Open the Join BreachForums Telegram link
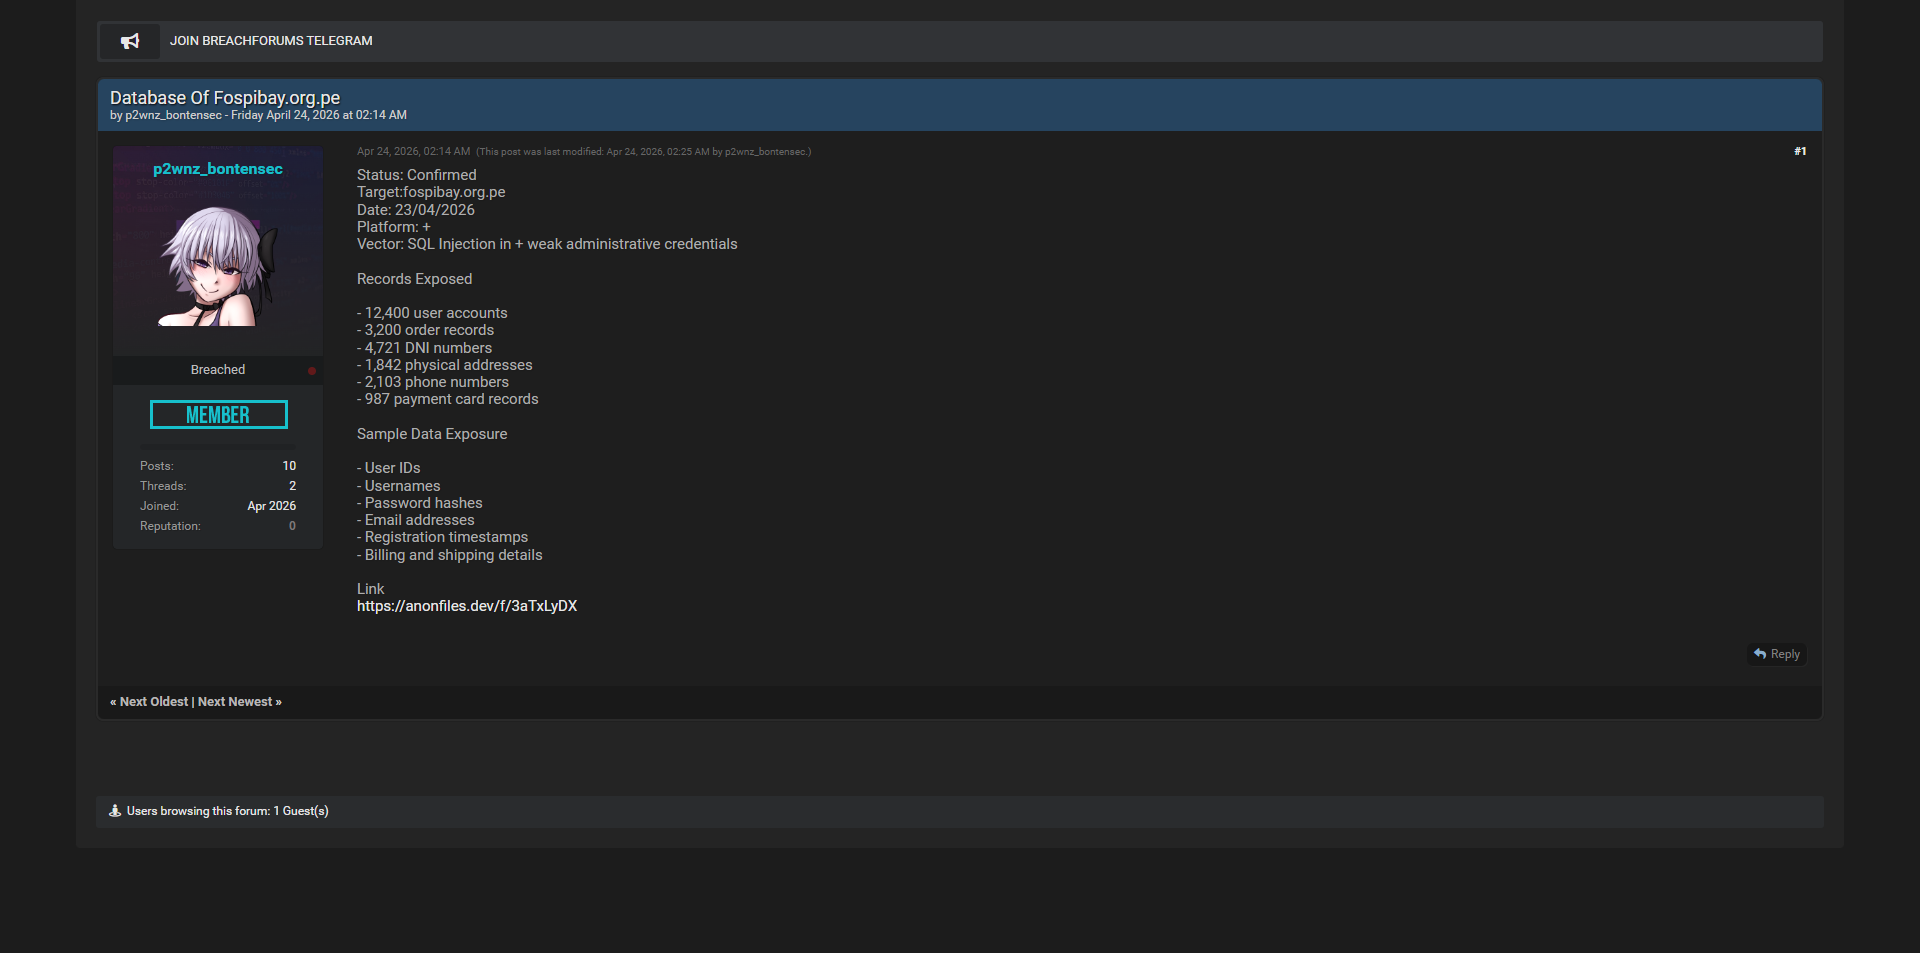The height and width of the screenshot is (953, 1920). point(271,41)
